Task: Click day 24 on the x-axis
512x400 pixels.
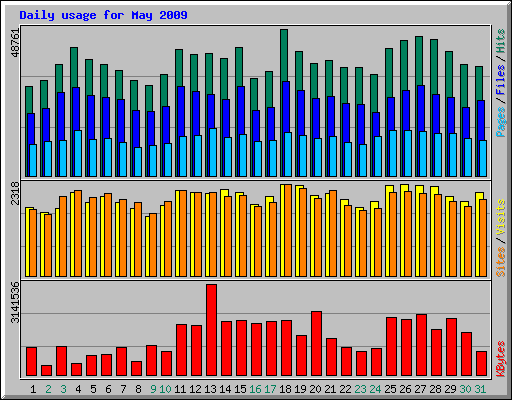Action: 375,389
